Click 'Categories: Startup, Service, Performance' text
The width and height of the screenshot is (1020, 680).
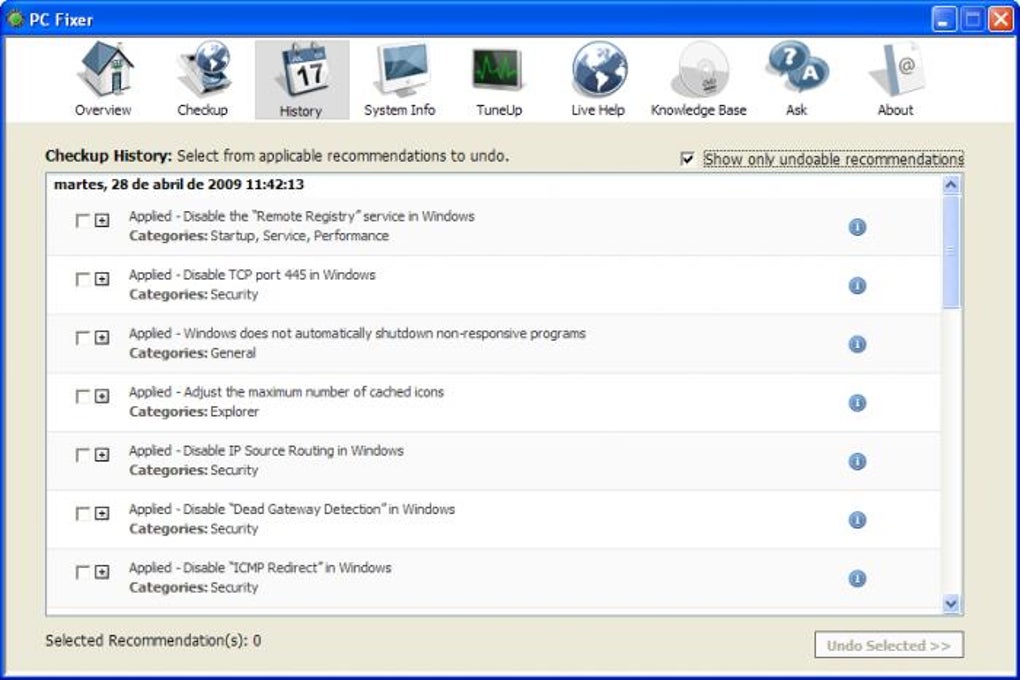tap(259, 236)
